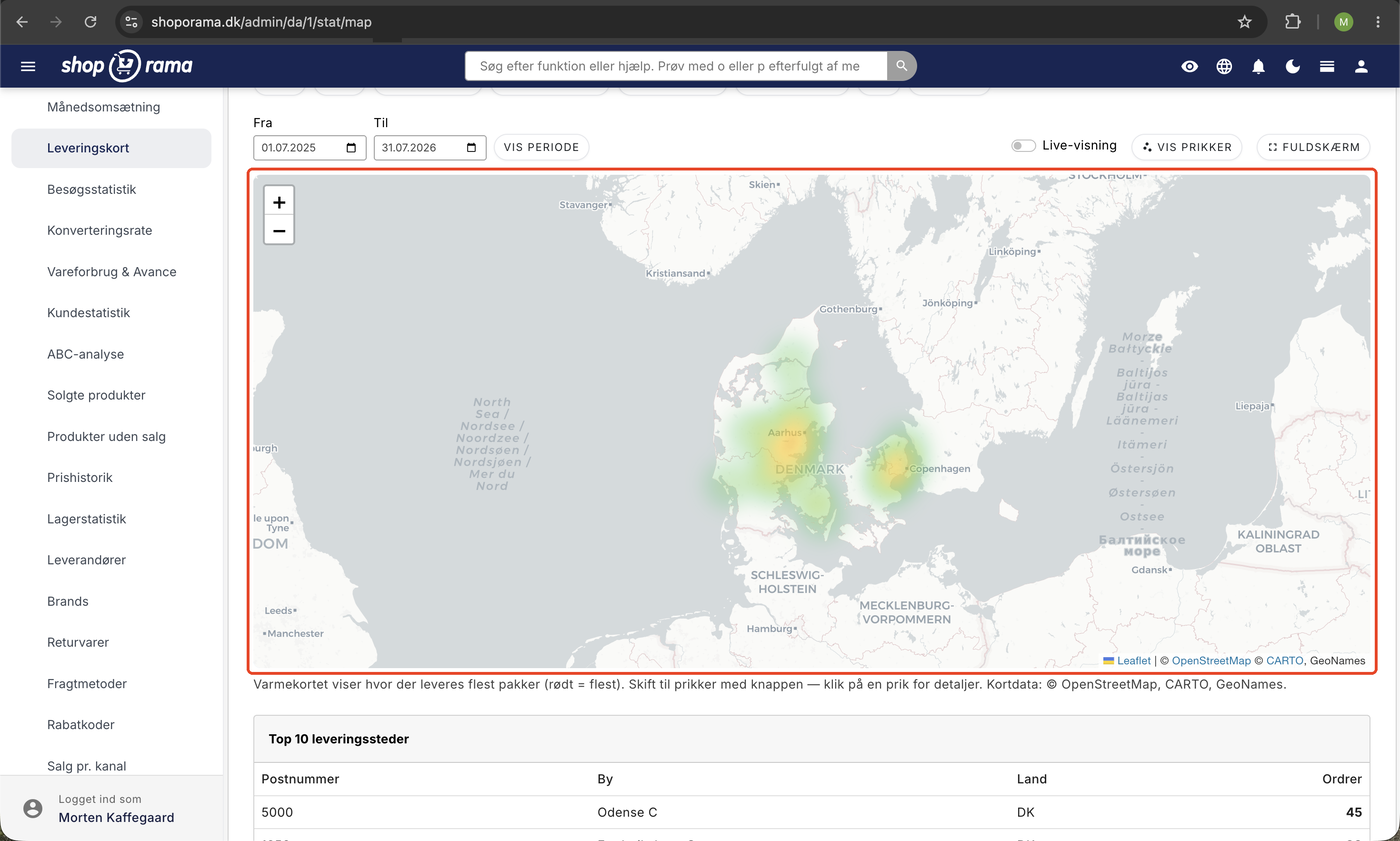Click the VIS PRIKKER button
1400x841 pixels.
pos(1187,147)
